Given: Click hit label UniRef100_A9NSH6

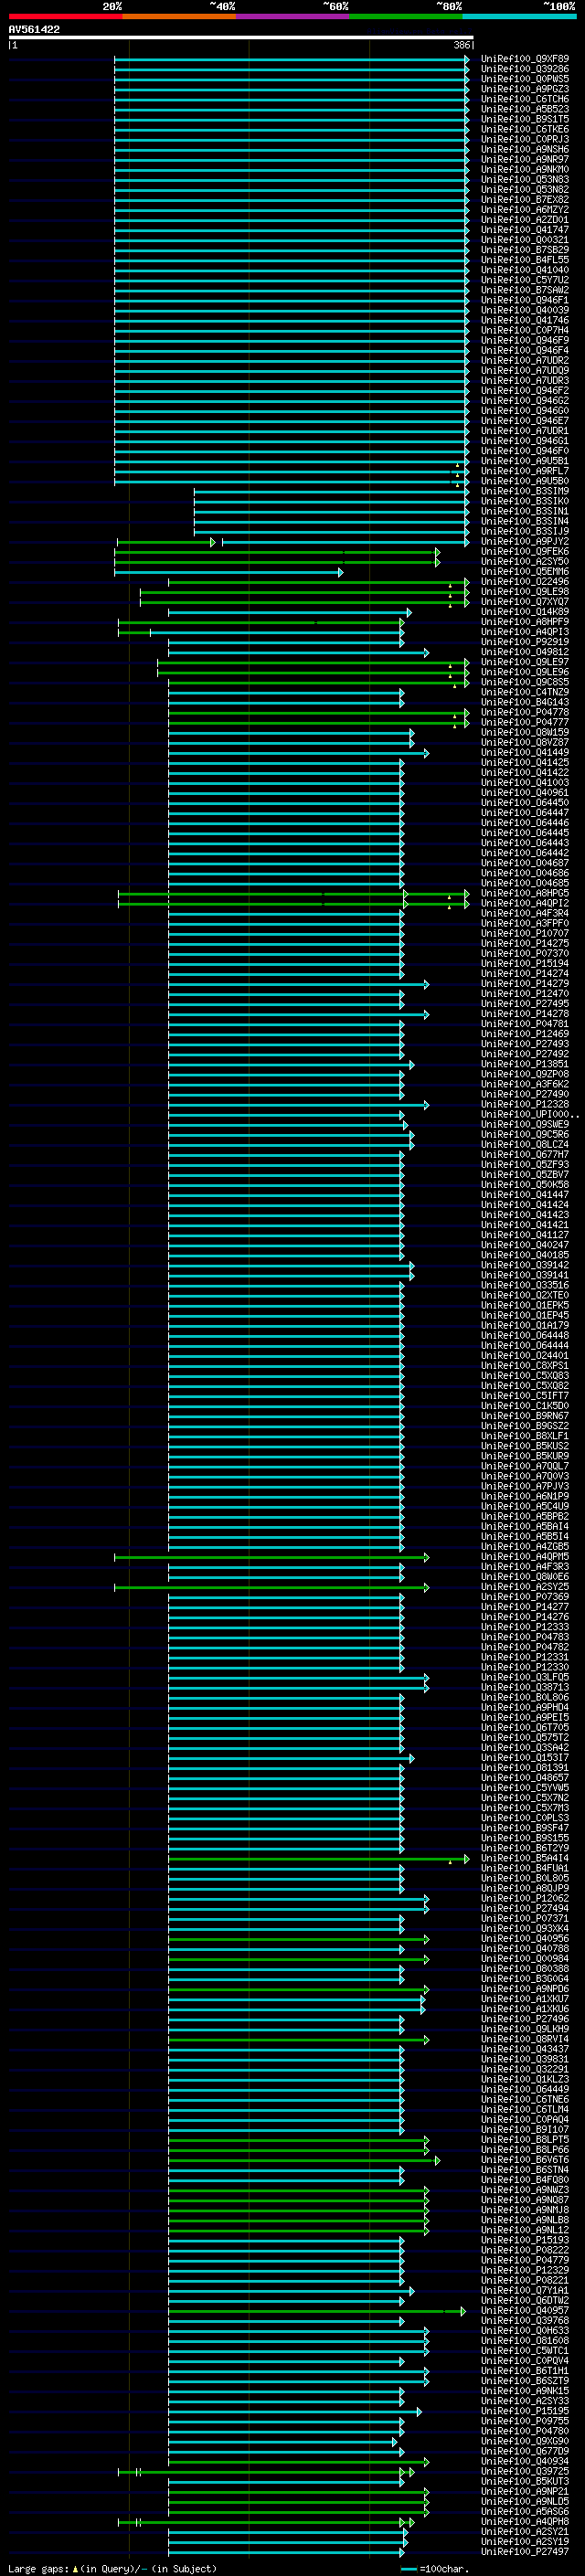Looking at the screenshot, I should click(525, 149).
